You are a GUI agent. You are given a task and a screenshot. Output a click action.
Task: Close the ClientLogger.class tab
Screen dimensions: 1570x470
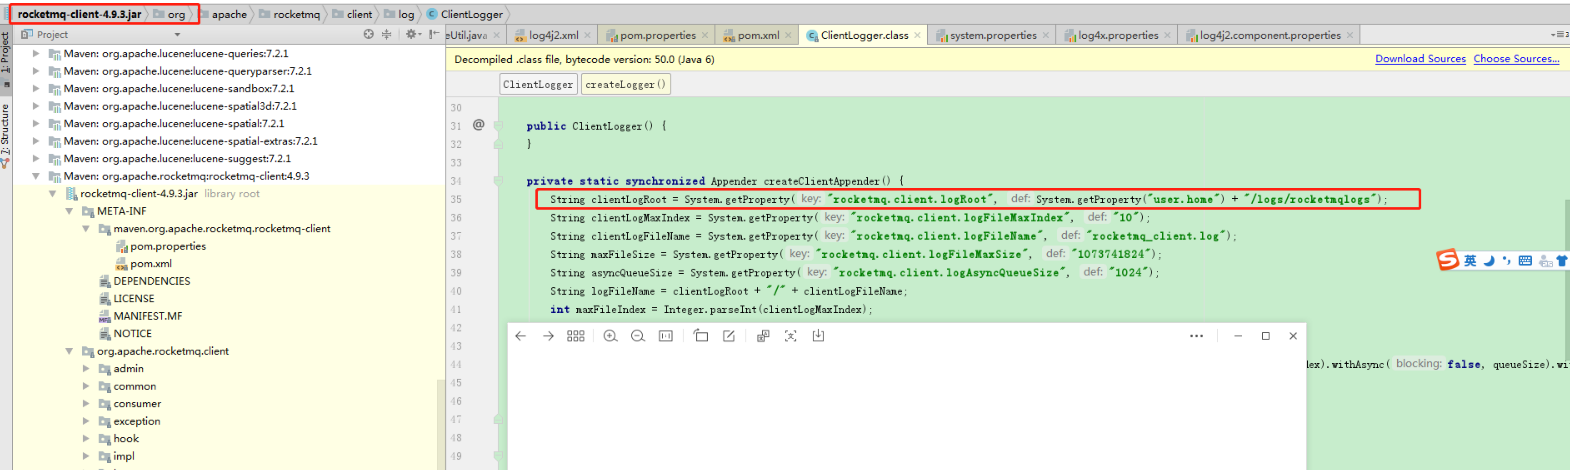click(x=917, y=35)
